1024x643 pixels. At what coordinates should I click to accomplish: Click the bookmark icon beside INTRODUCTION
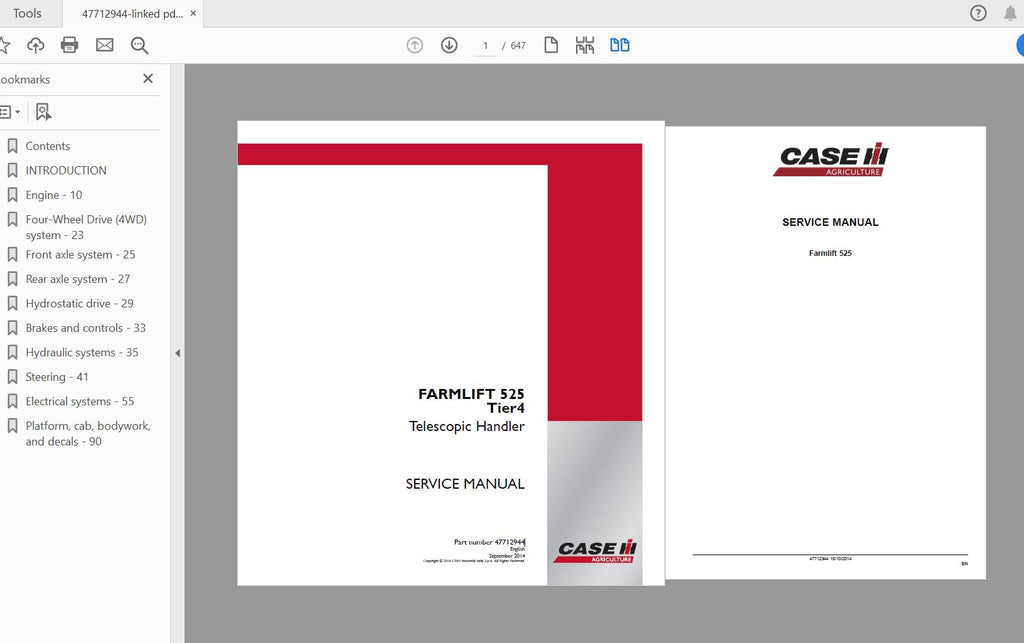(x=12, y=170)
